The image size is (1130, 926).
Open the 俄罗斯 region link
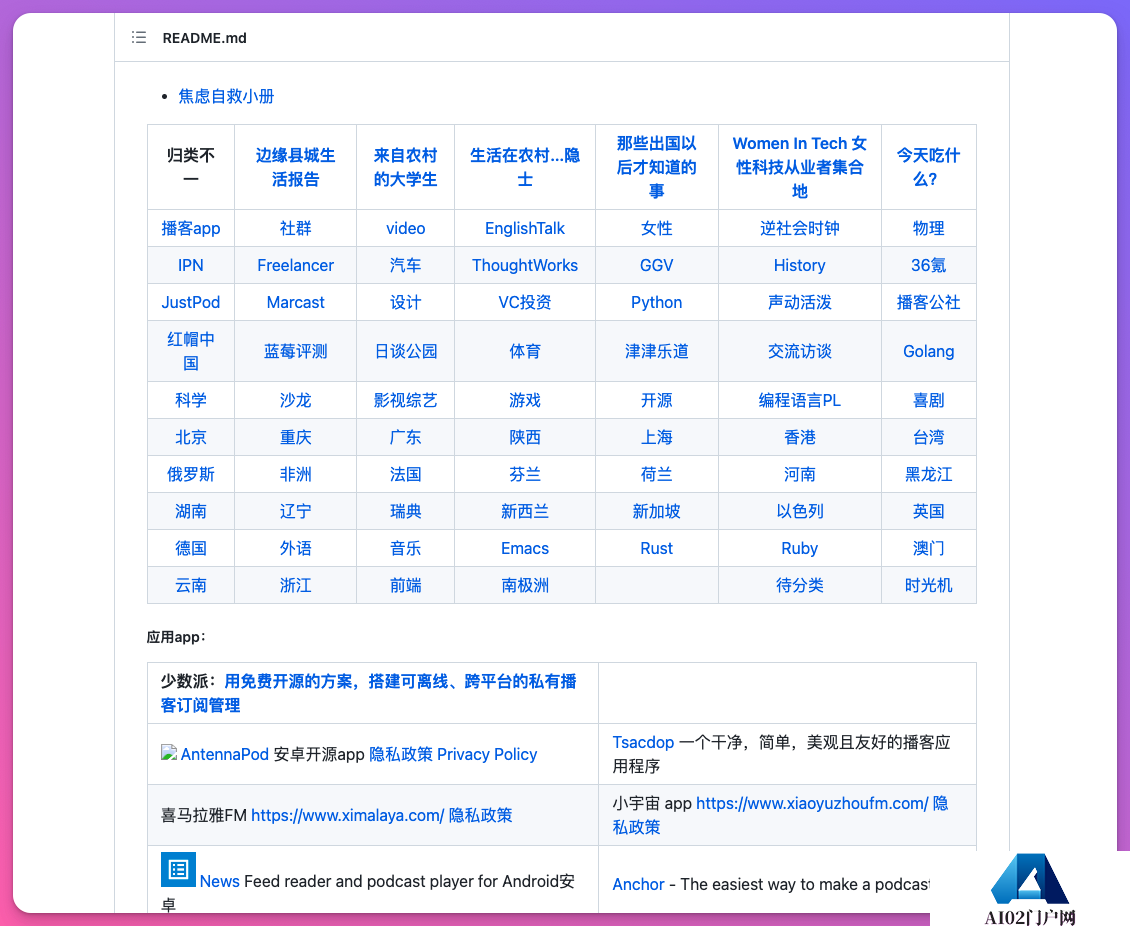tap(191, 474)
